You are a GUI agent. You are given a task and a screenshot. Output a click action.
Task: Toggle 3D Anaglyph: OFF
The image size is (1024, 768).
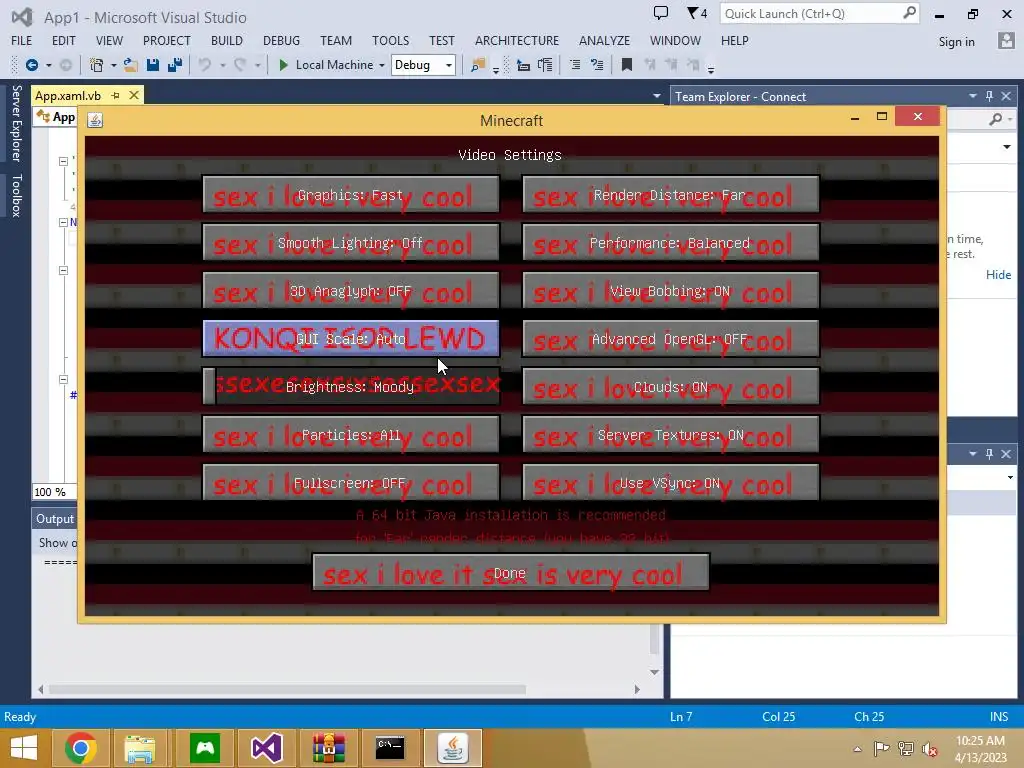(x=351, y=291)
